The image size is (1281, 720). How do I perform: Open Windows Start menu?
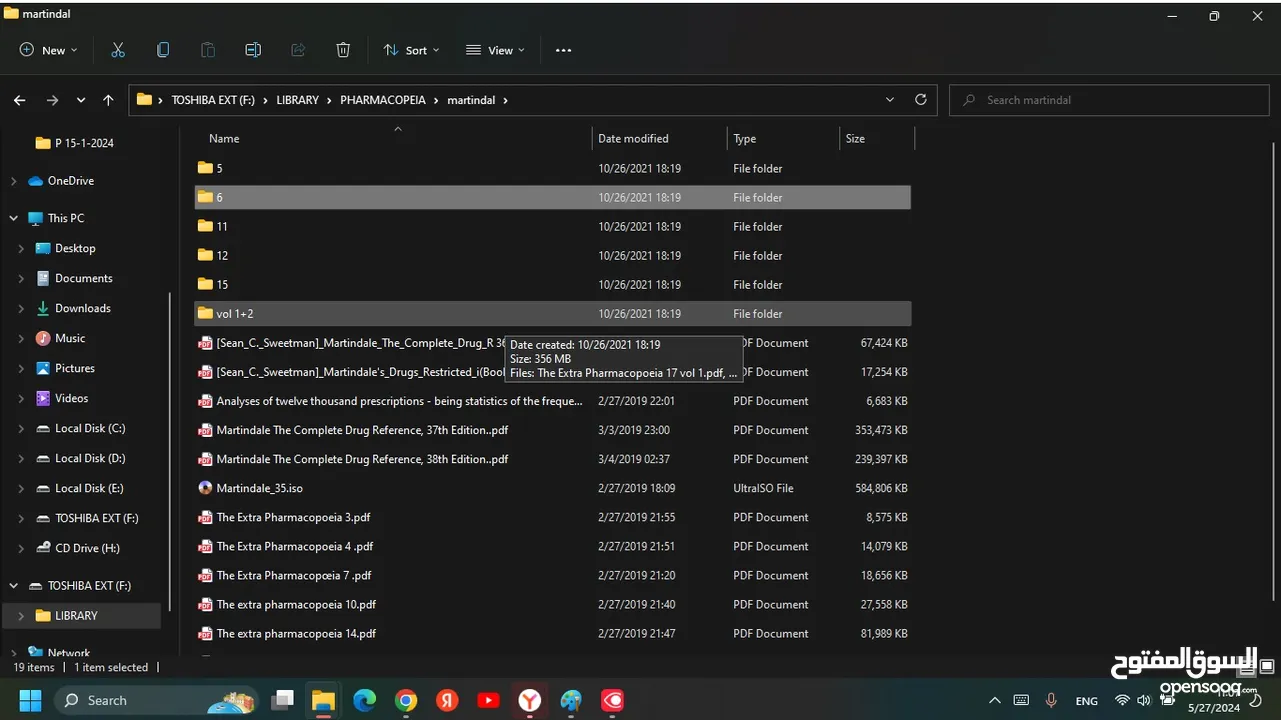point(30,700)
